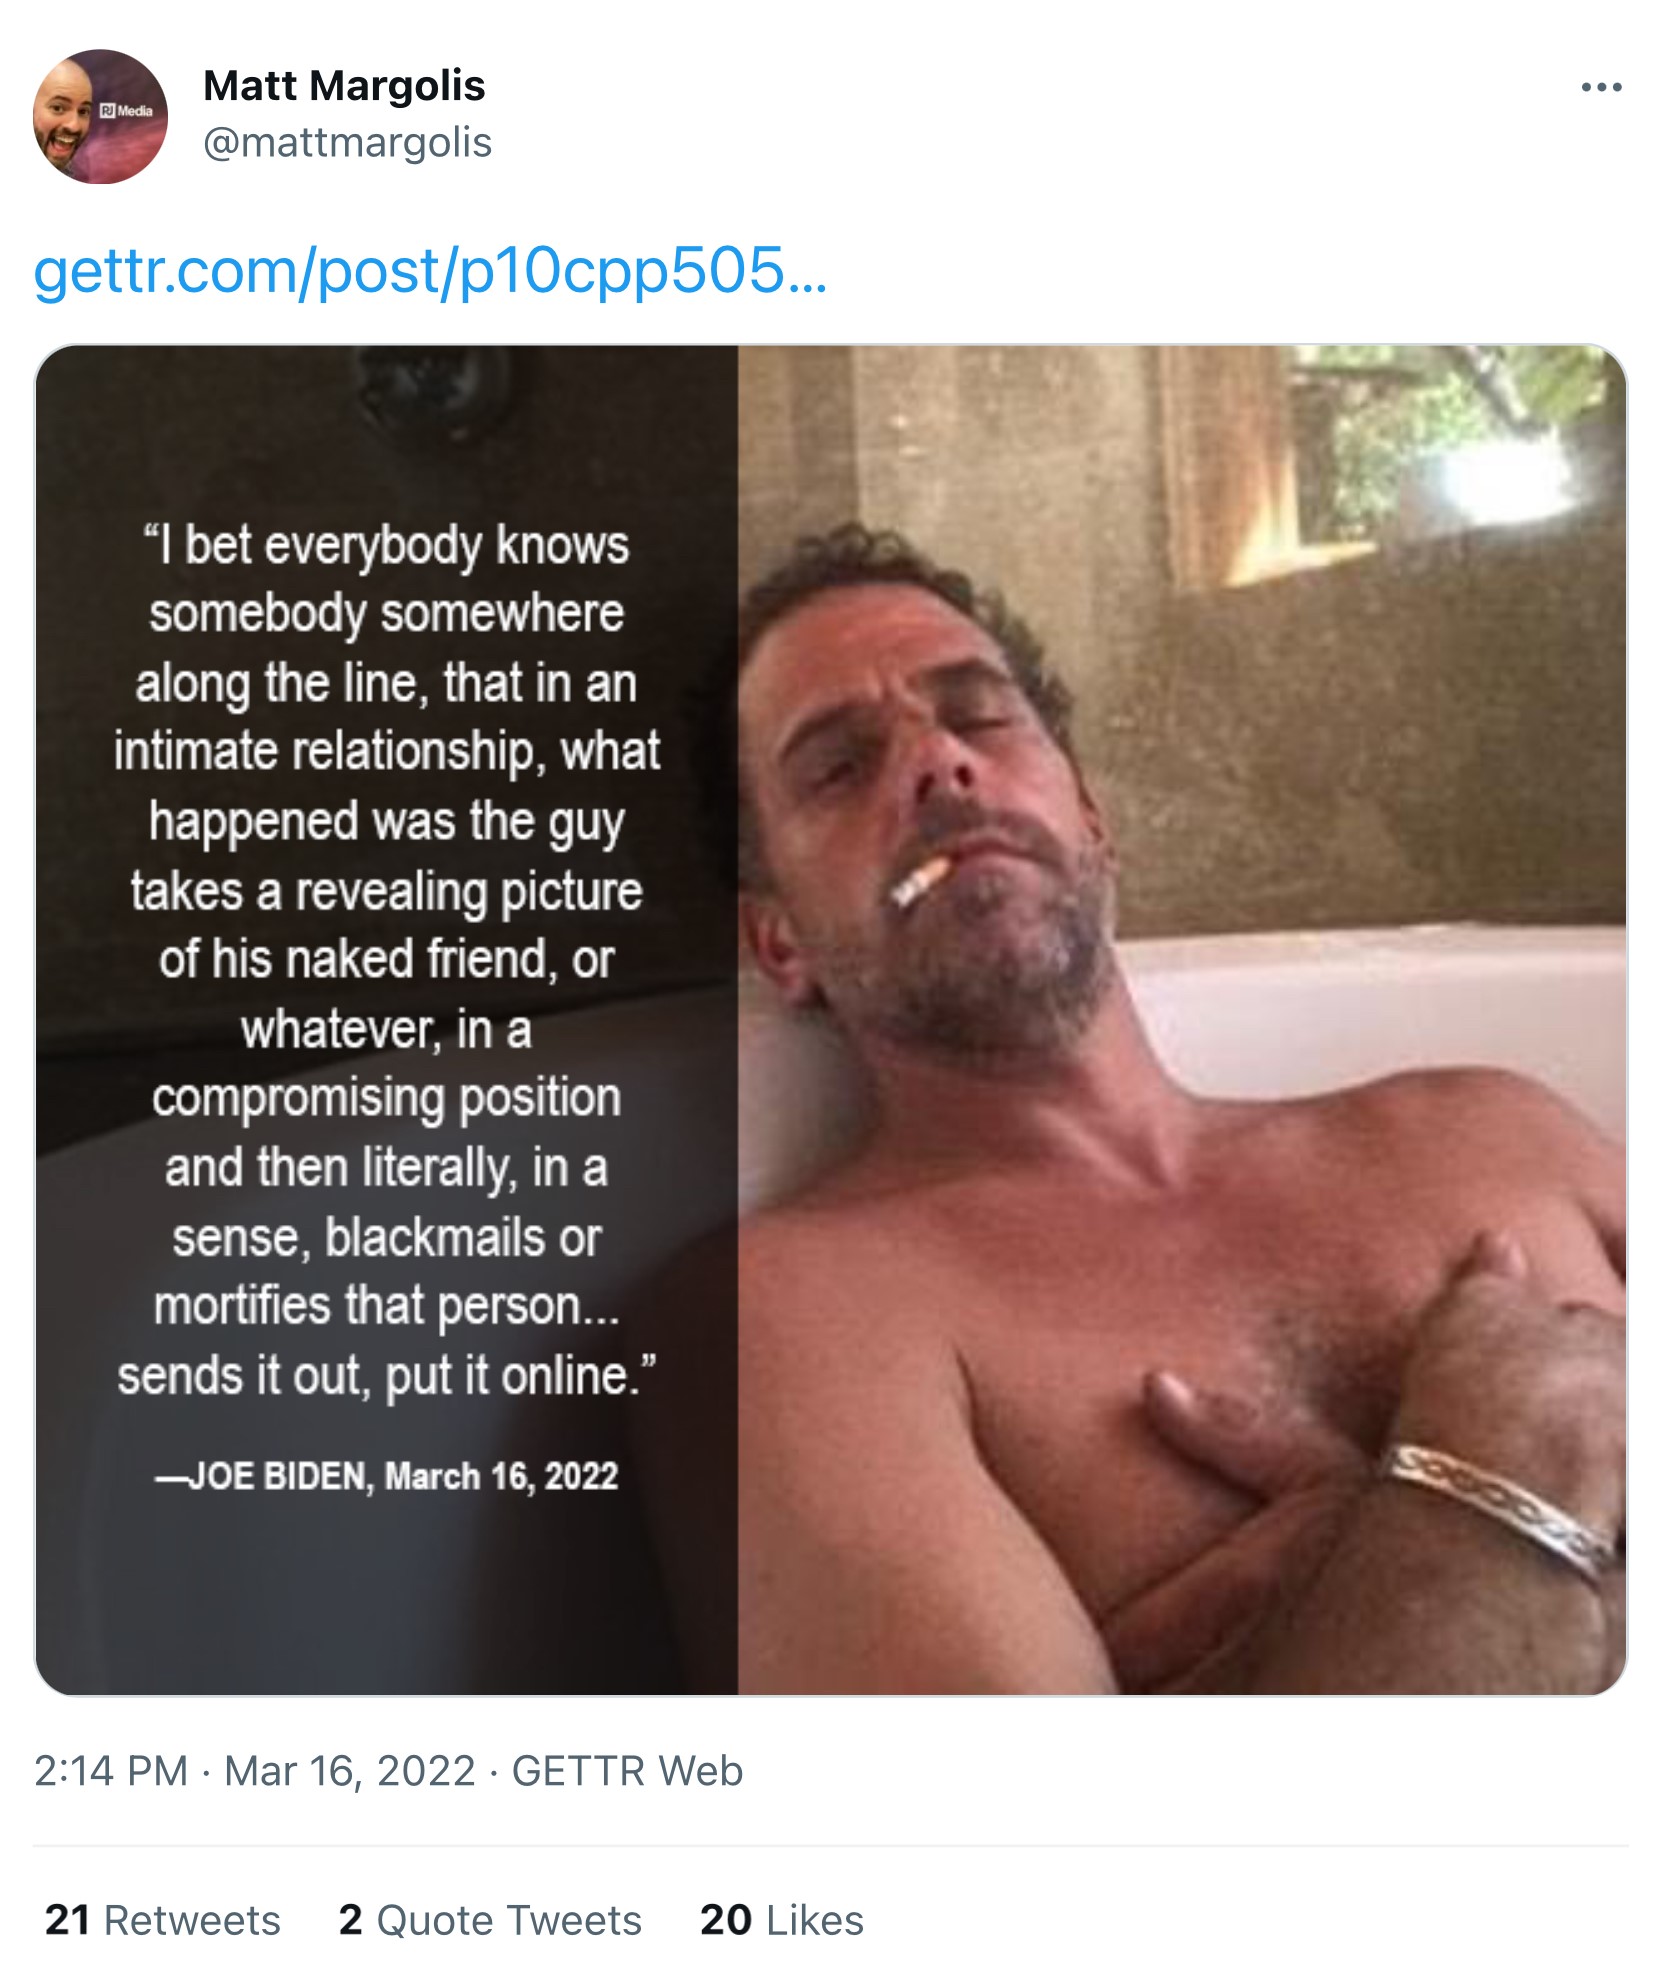1662x1987 pixels.
Task: Click Matt Margolis's profile avatar
Action: pyautogui.click(x=100, y=116)
